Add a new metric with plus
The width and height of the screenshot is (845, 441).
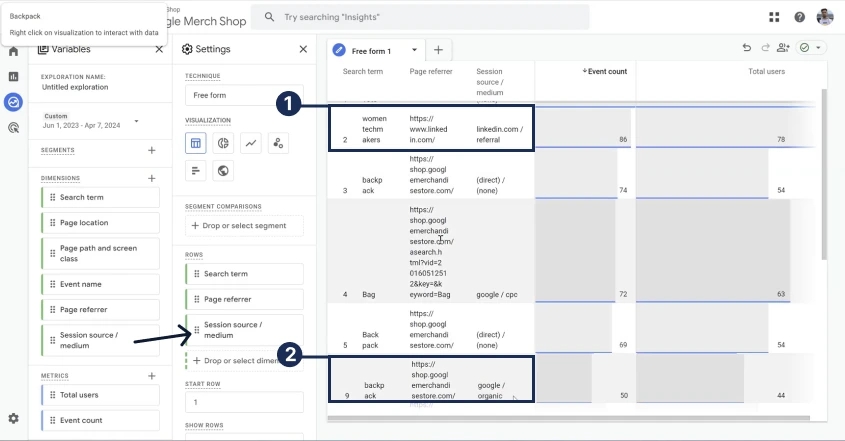(151, 376)
